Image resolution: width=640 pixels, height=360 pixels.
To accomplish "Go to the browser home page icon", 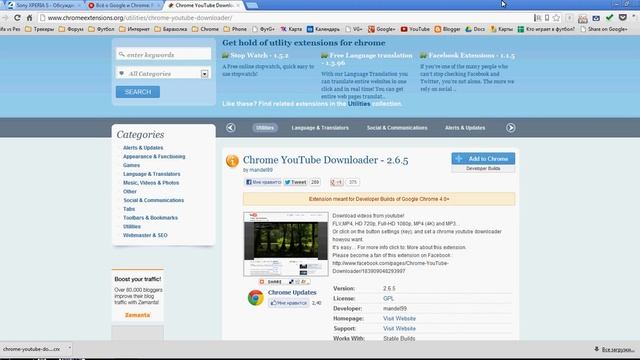I will (x=29, y=18).
